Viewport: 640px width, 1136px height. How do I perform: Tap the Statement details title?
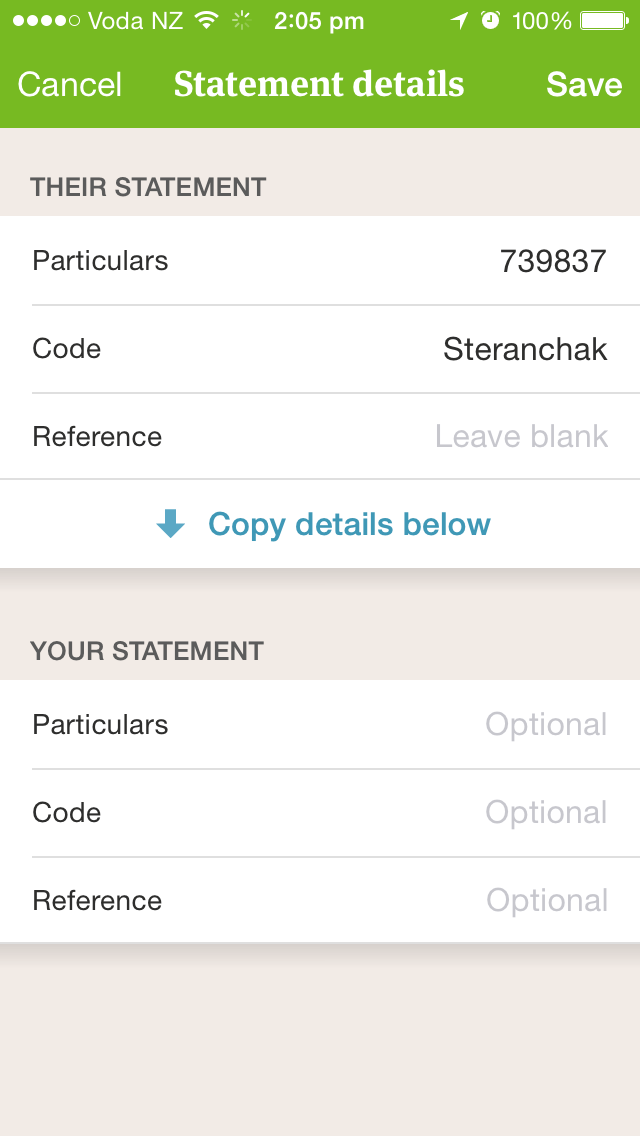[319, 85]
